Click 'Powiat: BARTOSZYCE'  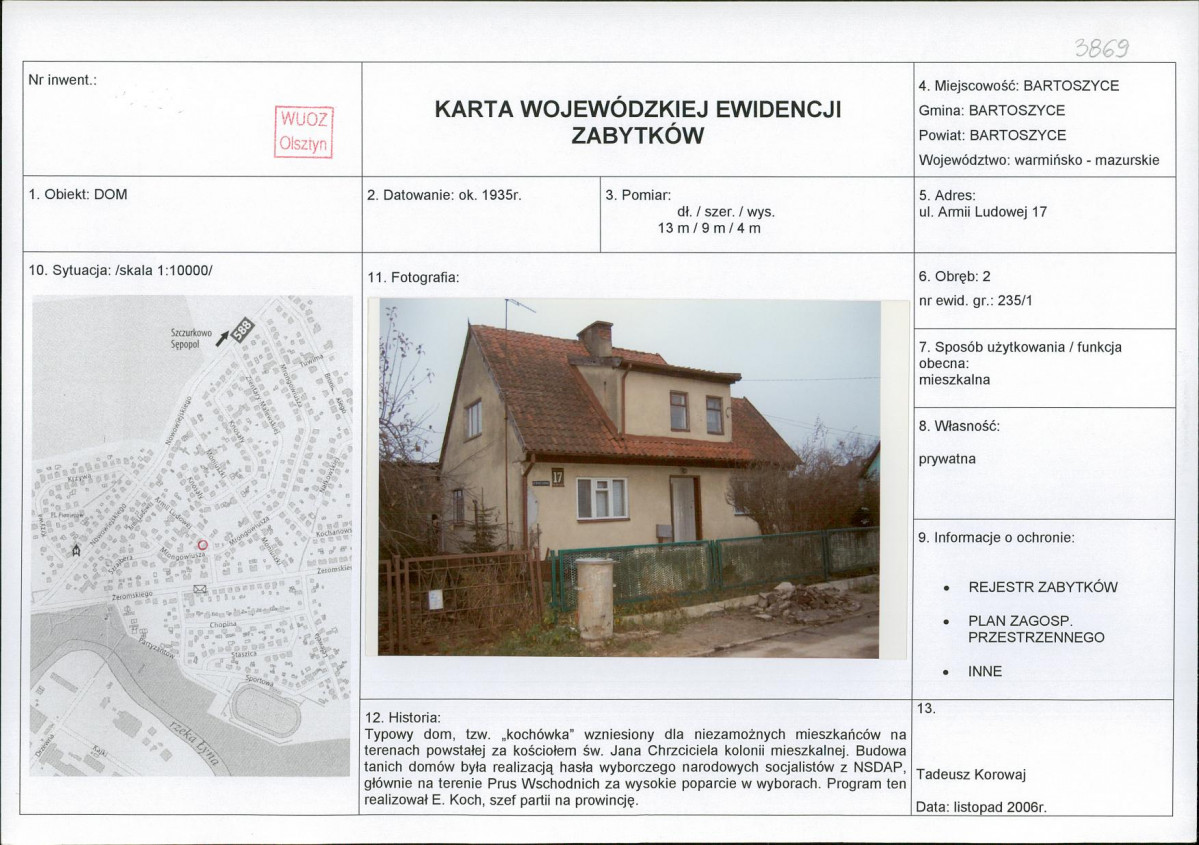pos(993,135)
